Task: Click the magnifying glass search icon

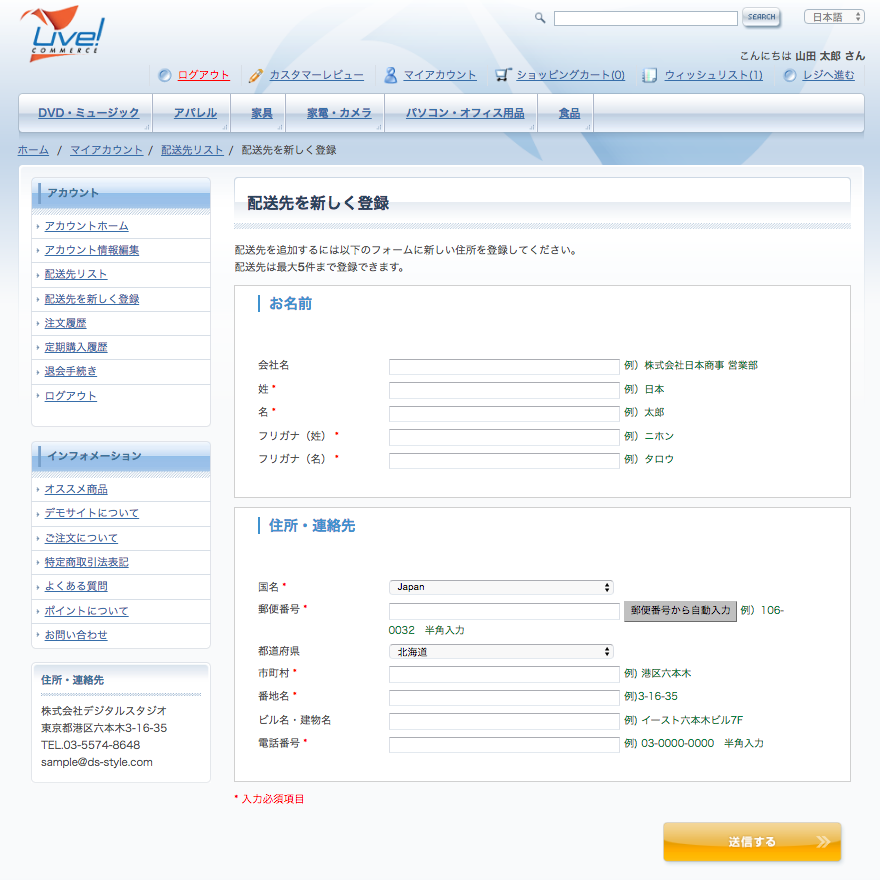Action: point(540,18)
